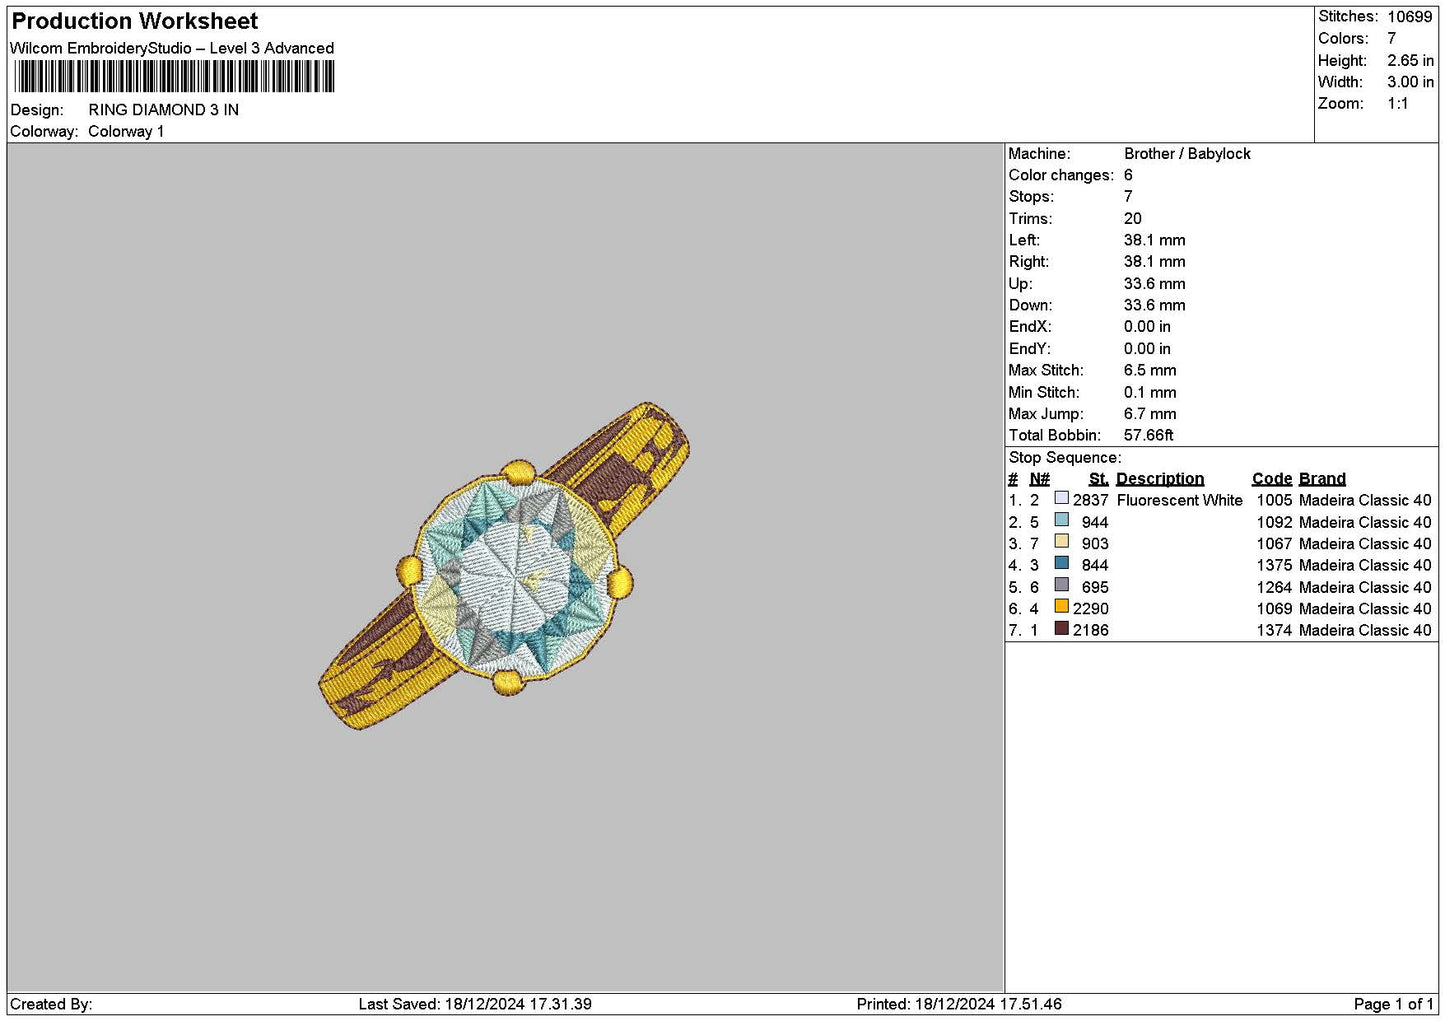Click the Width value 3.00 in

(1410, 82)
